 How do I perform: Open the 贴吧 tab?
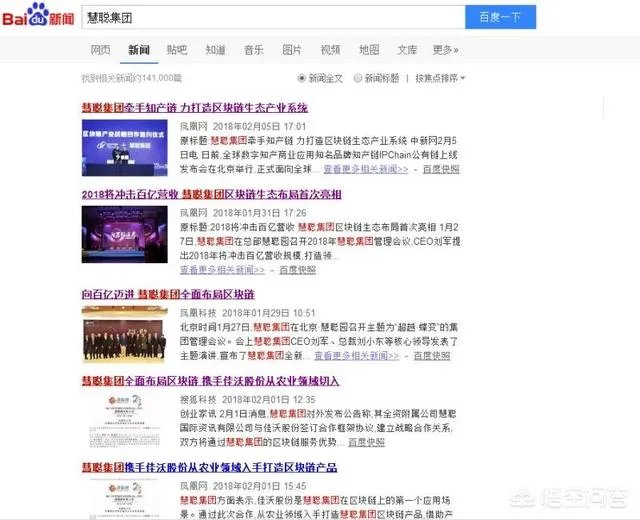coord(177,50)
